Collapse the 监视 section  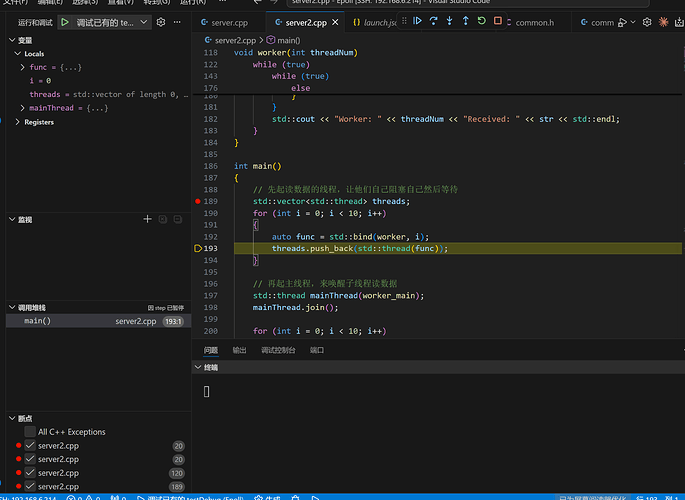(x=12, y=219)
